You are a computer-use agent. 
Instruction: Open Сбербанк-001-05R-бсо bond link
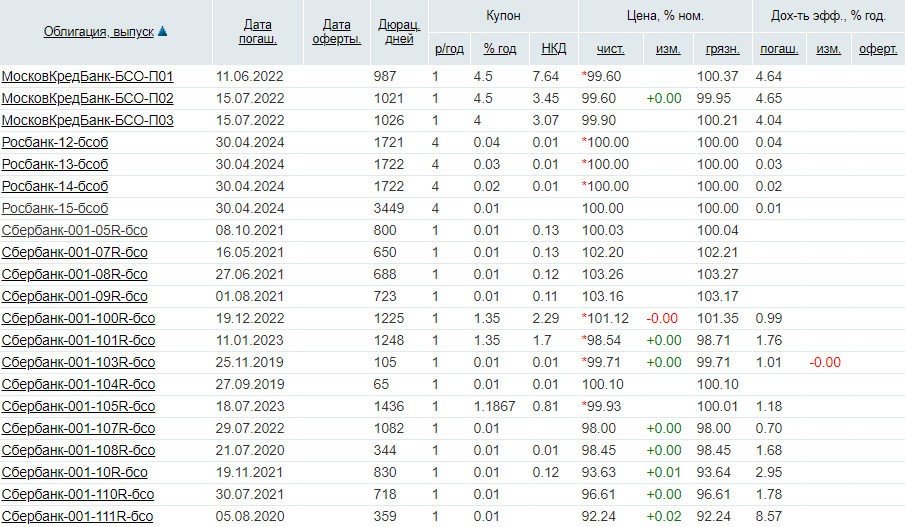[75, 230]
